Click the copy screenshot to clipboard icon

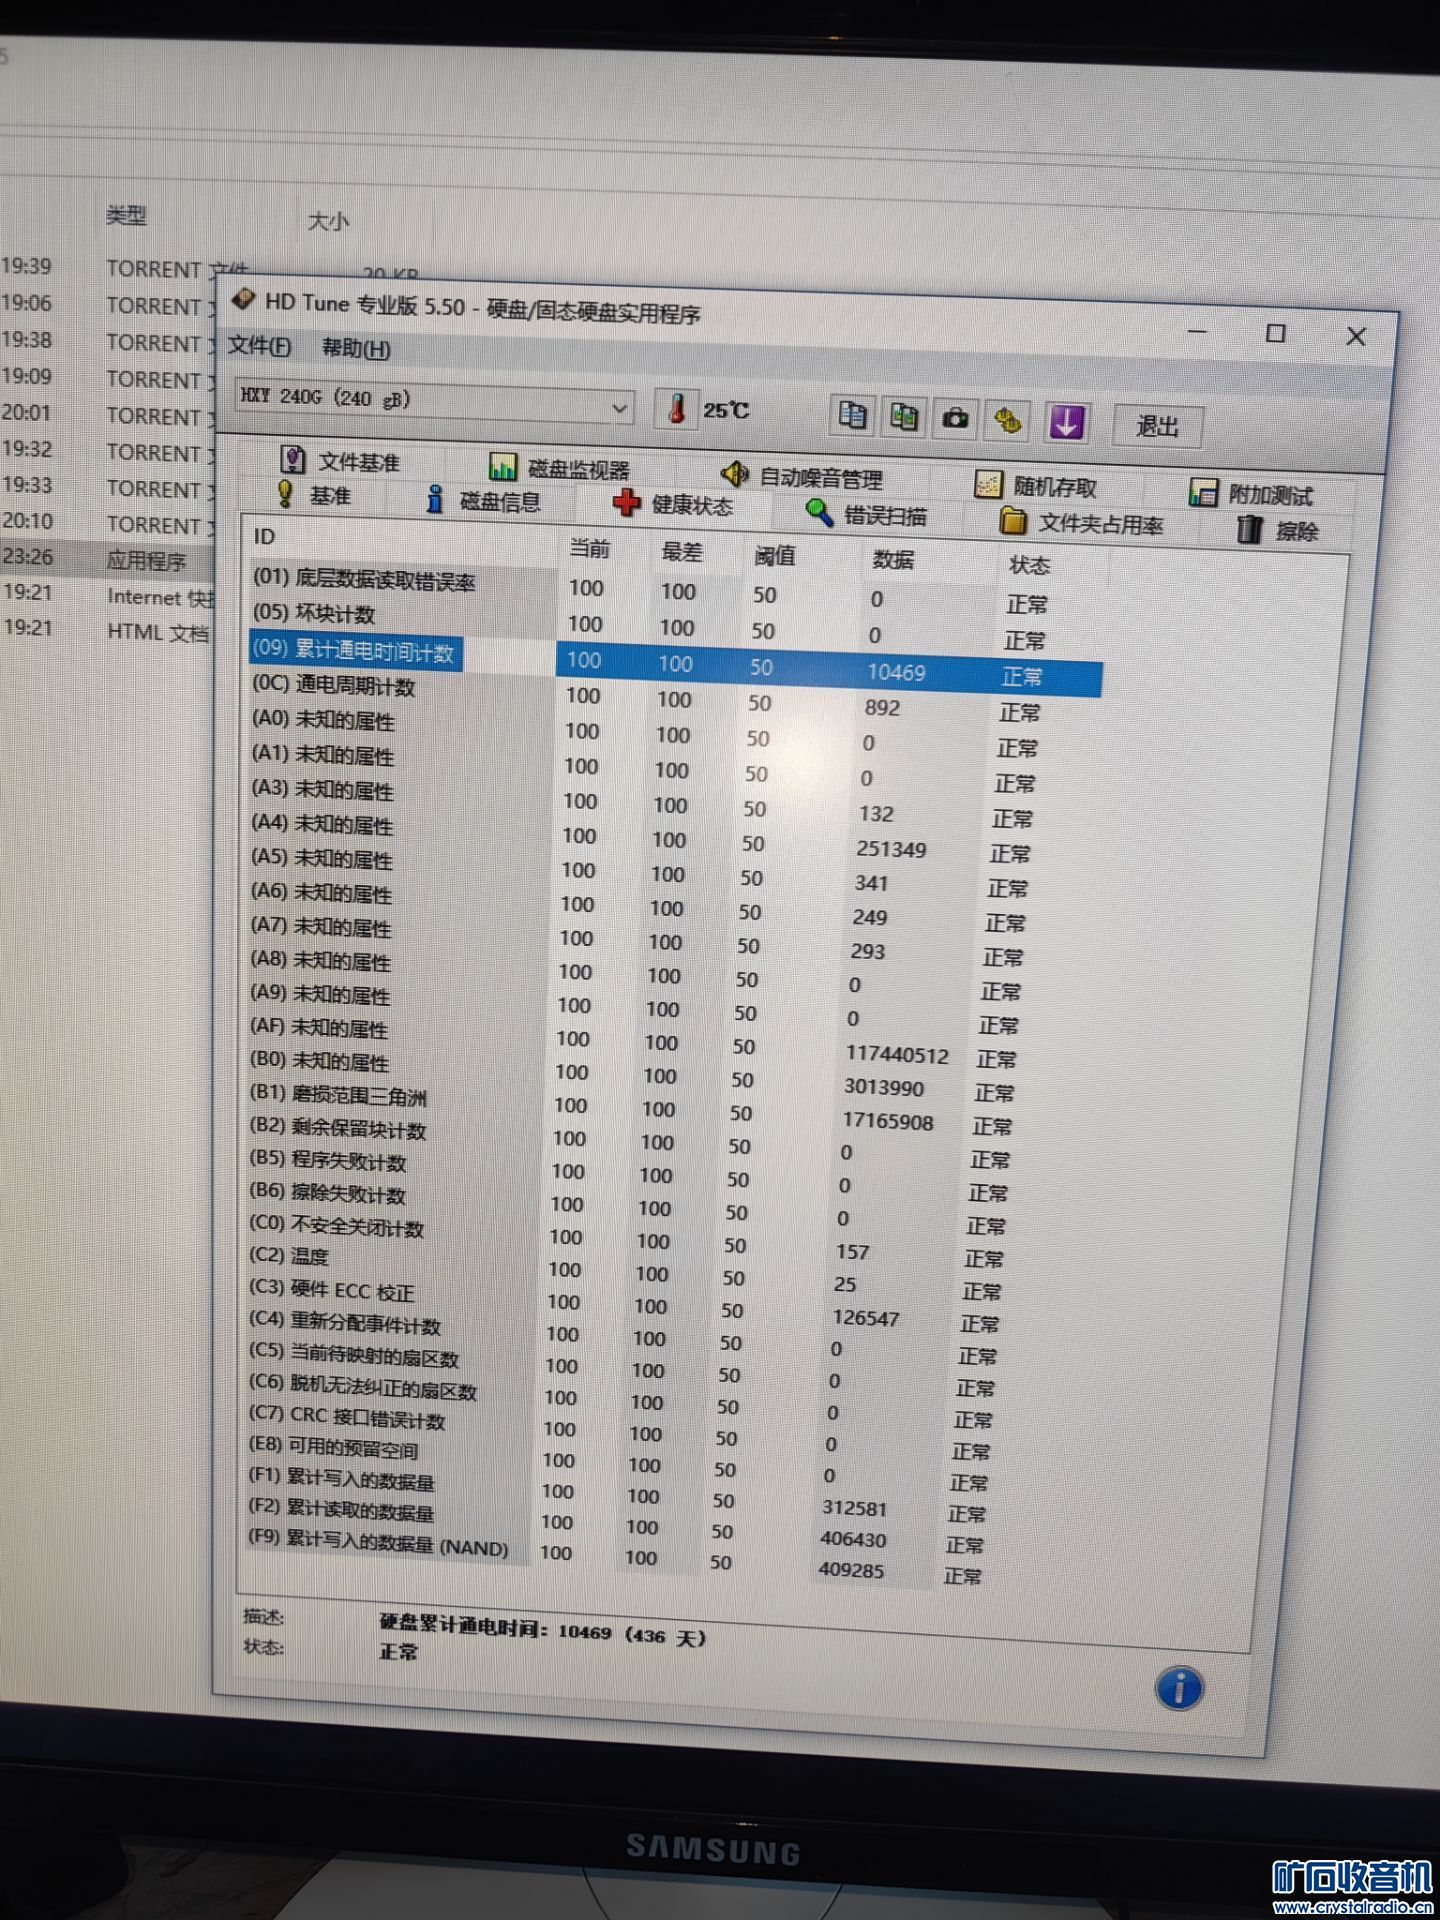click(904, 416)
